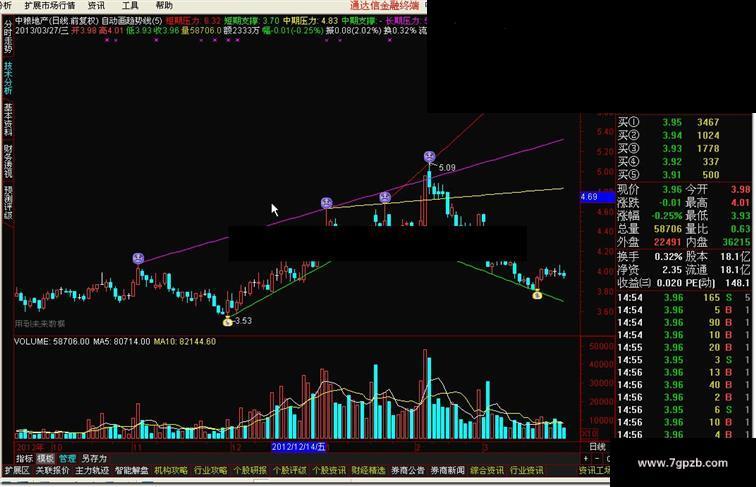Click the 外盘 22491 value

coord(668,242)
